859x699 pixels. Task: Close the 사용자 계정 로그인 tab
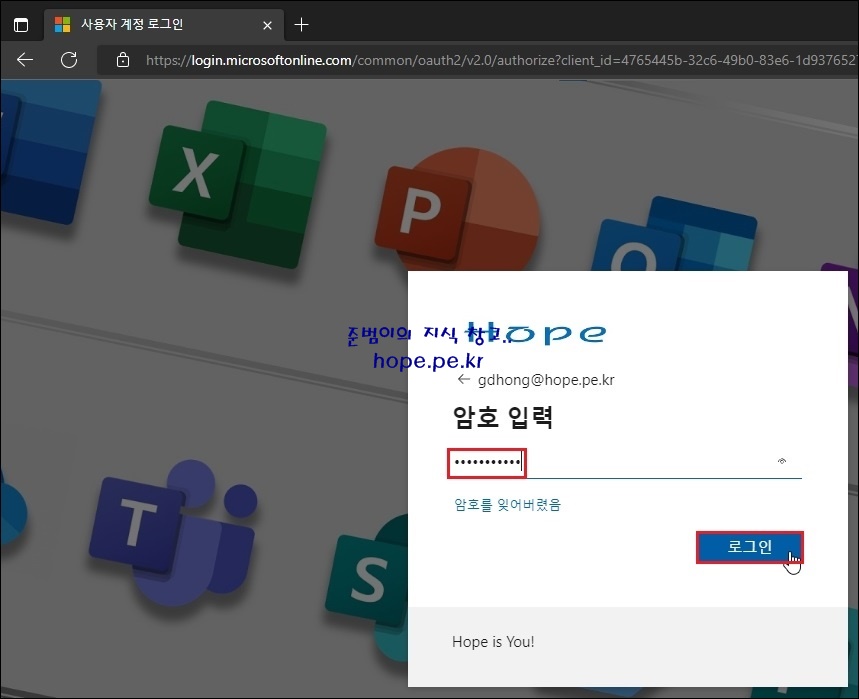click(267, 25)
